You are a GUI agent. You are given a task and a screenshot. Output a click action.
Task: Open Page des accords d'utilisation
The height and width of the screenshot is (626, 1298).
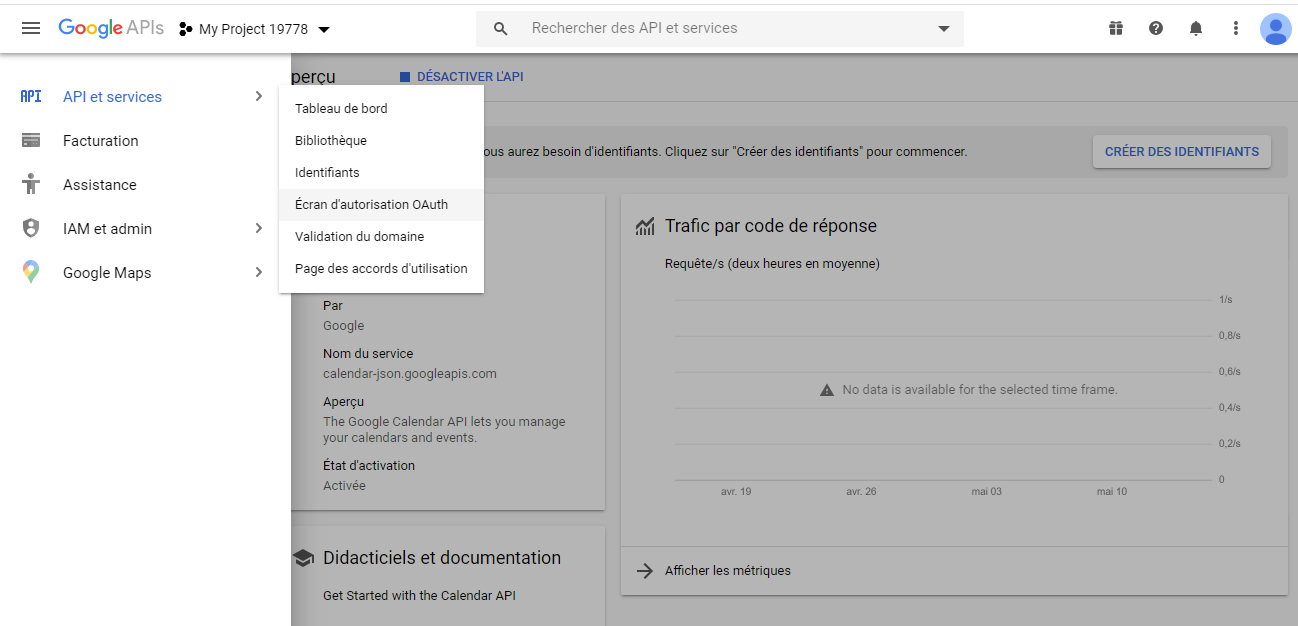(381, 268)
